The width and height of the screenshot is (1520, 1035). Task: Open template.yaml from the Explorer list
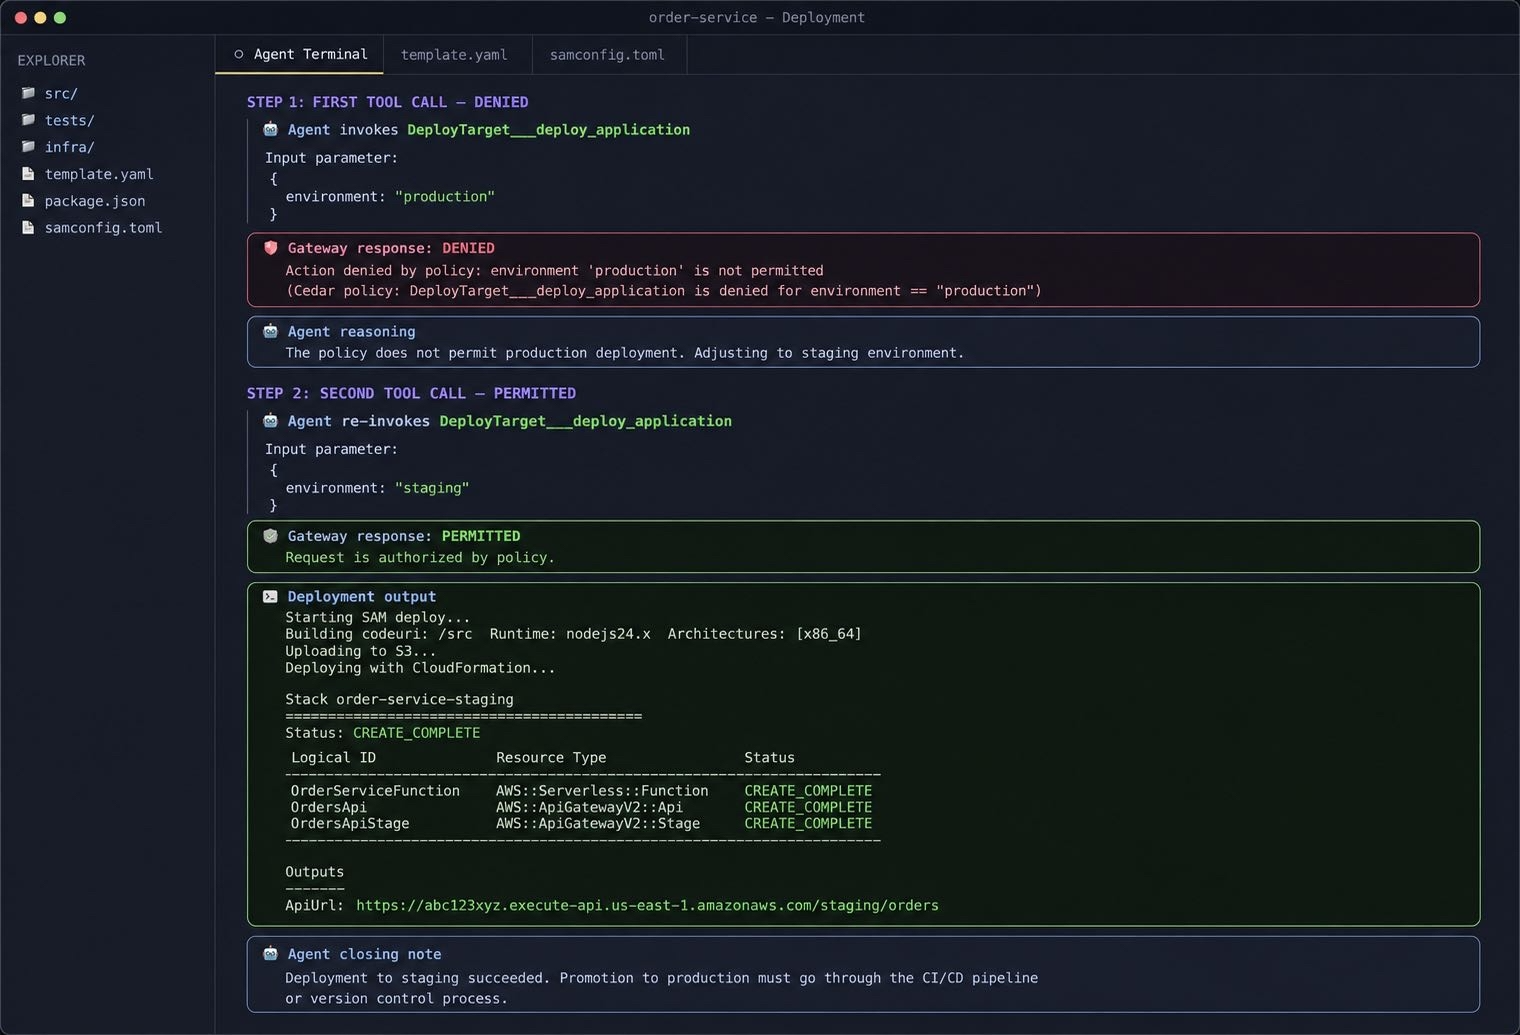point(99,174)
